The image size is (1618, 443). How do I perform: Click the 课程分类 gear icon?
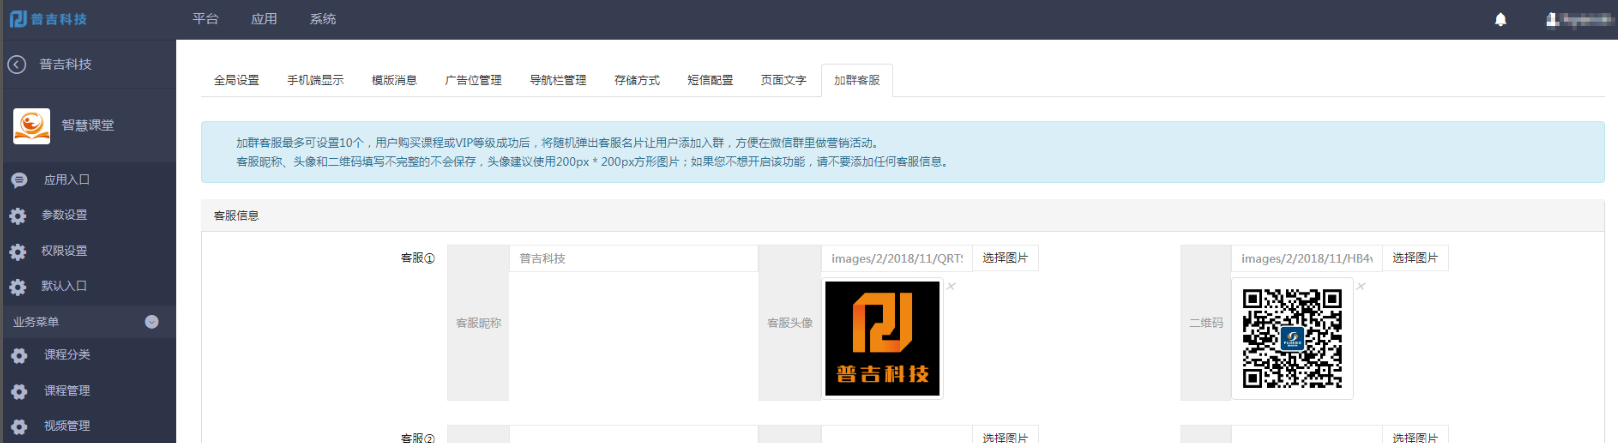pos(19,356)
